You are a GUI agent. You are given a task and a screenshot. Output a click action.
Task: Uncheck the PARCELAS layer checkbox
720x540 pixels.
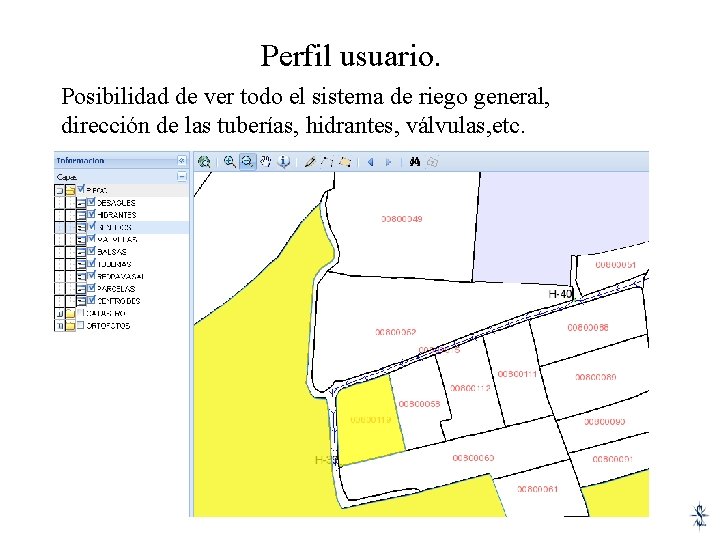[91, 288]
